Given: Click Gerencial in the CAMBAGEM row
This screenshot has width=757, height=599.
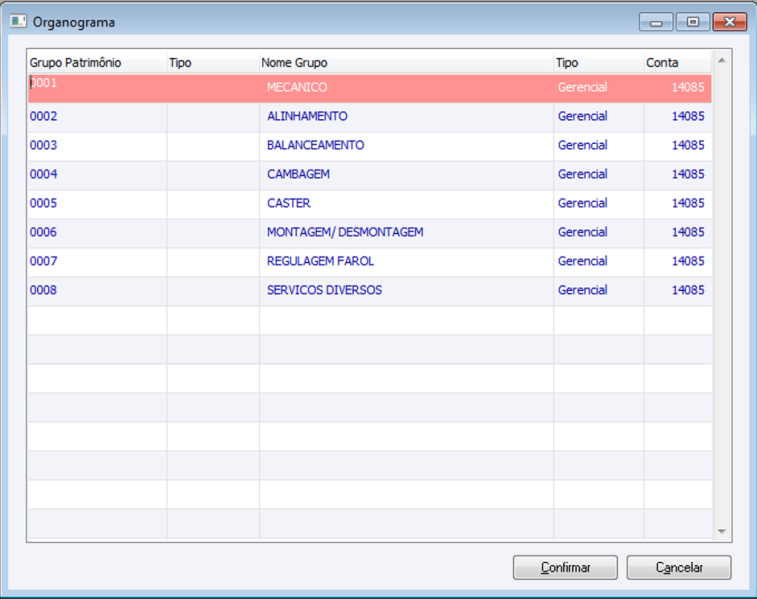Looking at the screenshot, I should (x=582, y=174).
